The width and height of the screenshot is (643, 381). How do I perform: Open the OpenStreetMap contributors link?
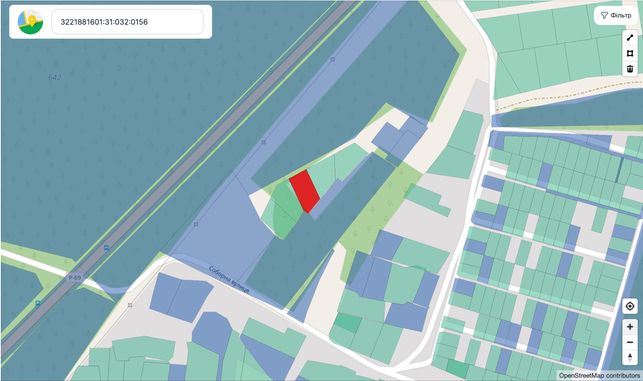point(599,375)
